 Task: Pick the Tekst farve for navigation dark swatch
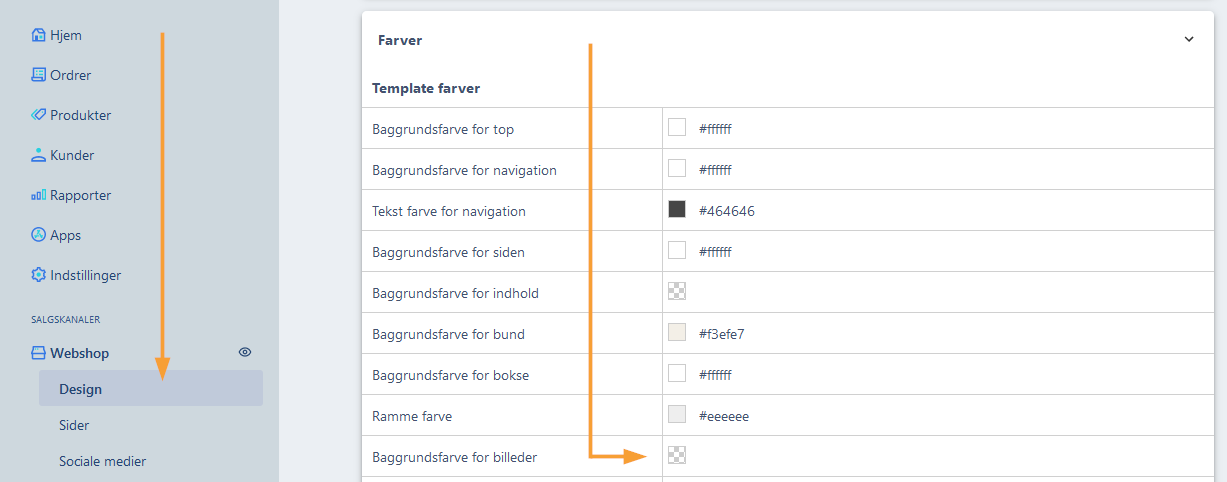[x=677, y=209]
